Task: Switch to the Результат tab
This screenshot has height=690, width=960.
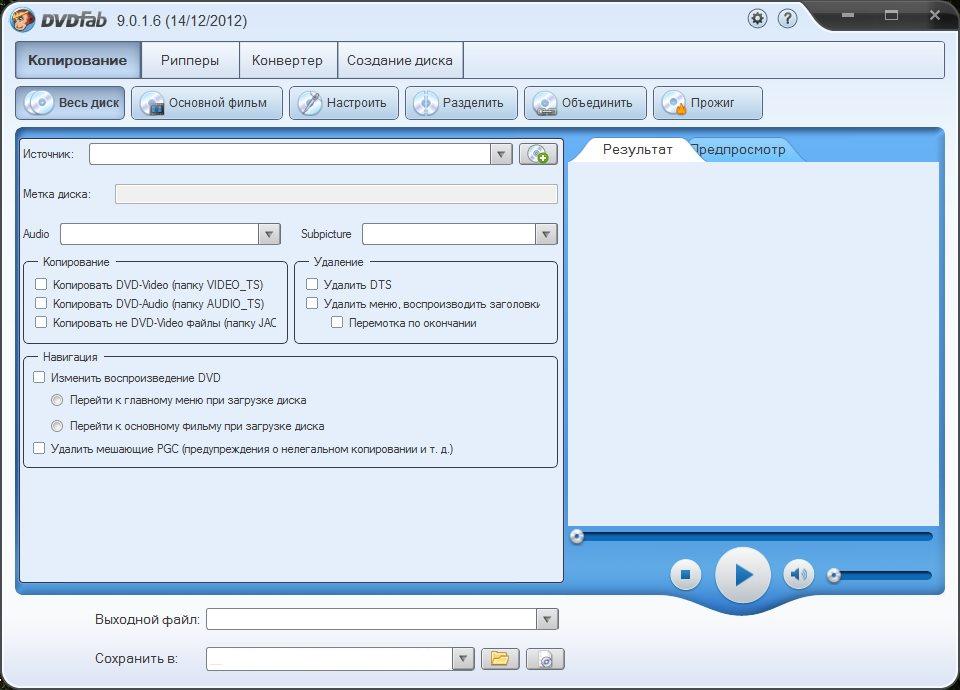Action: (x=637, y=149)
